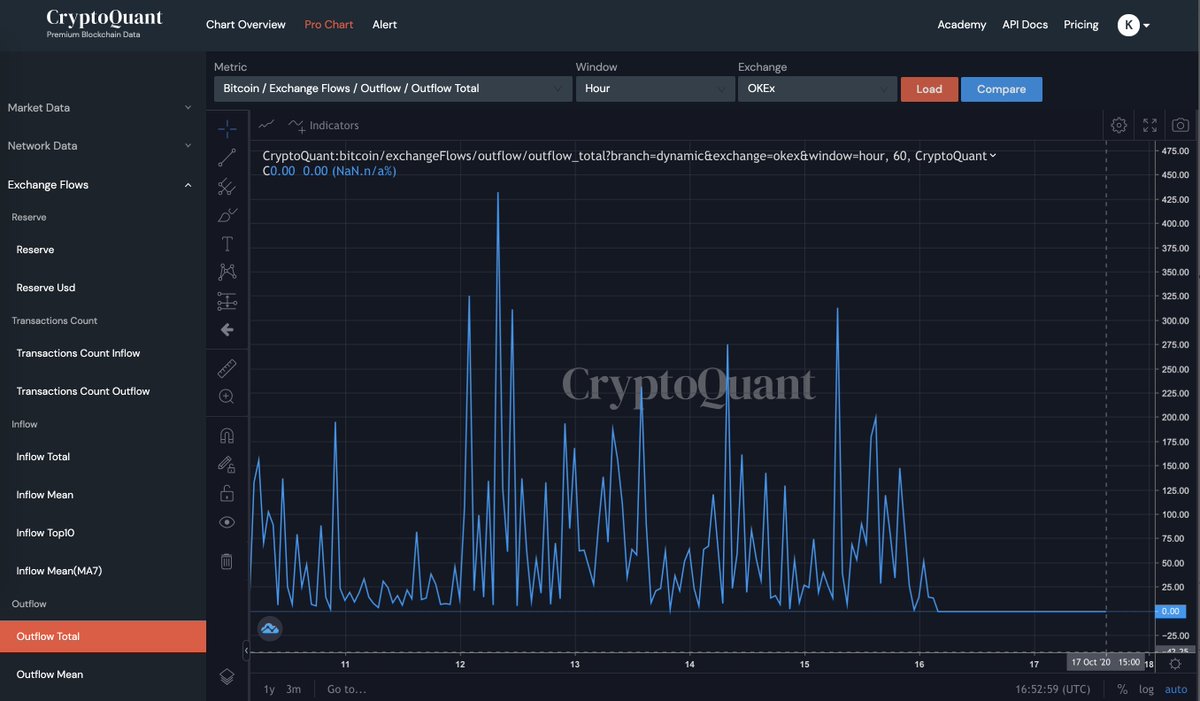Toggle lock all drawing tools
The width and height of the screenshot is (1200, 701).
point(227,493)
